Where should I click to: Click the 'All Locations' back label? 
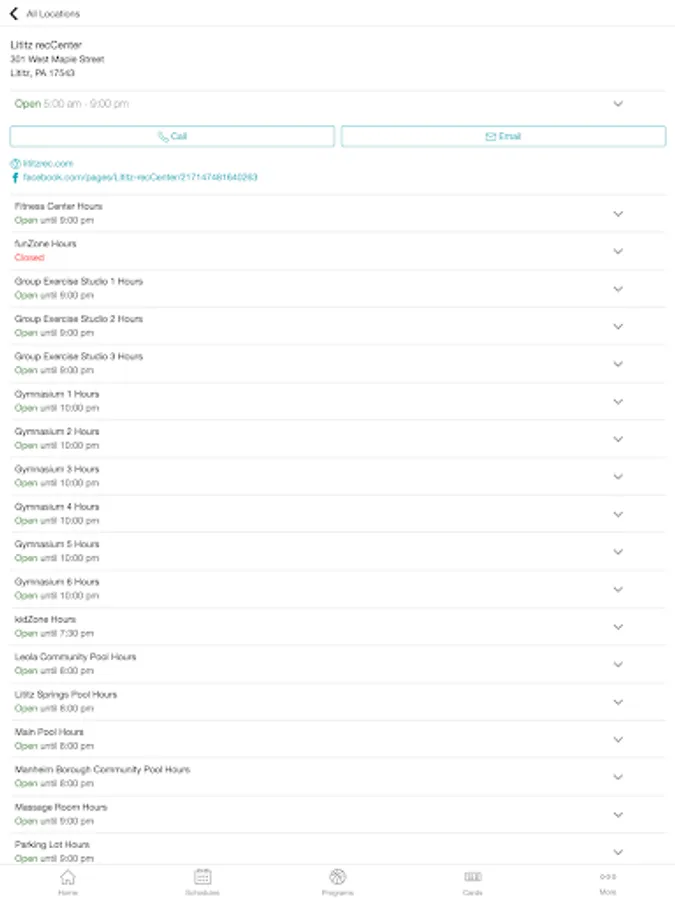[53, 14]
